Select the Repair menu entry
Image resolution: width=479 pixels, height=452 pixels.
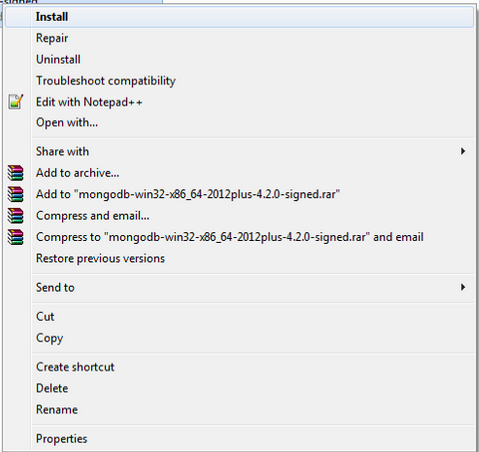point(239,38)
